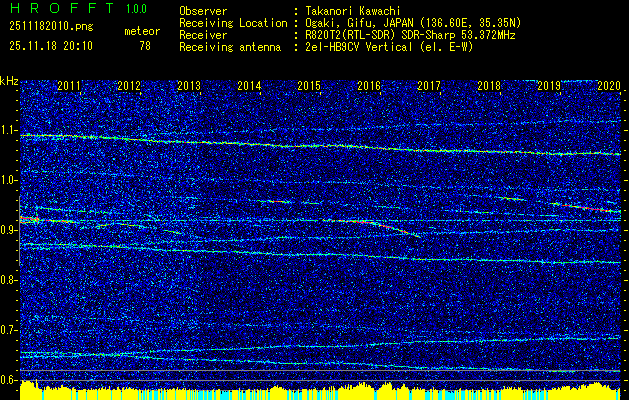Click the observer name Takanori Kawachi
Image resolution: width=629 pixels, height=400 pixels.
click(352, 10)
